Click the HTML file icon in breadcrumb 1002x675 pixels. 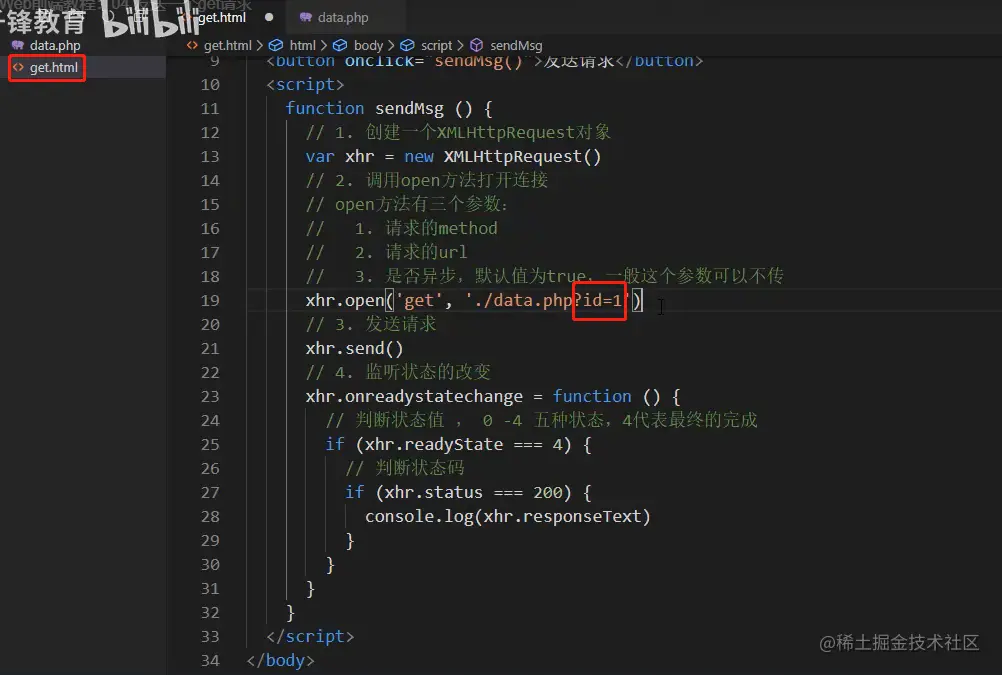coord(192,45)
